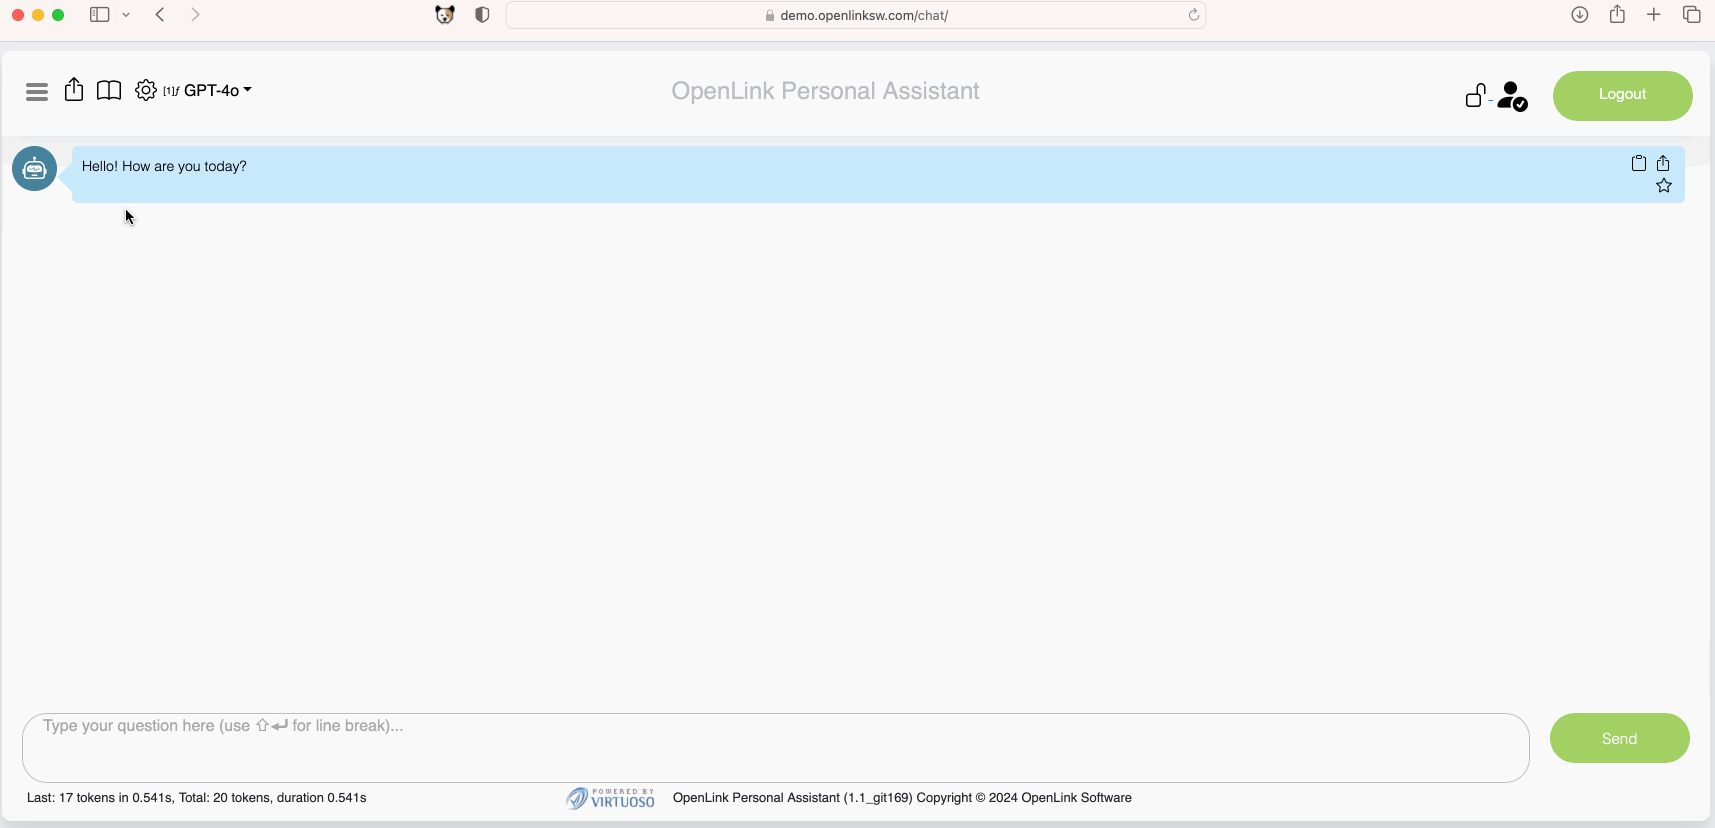Expand the Safari sidebar options chevron
1715x828 pixels.
[x=126, y=15]
